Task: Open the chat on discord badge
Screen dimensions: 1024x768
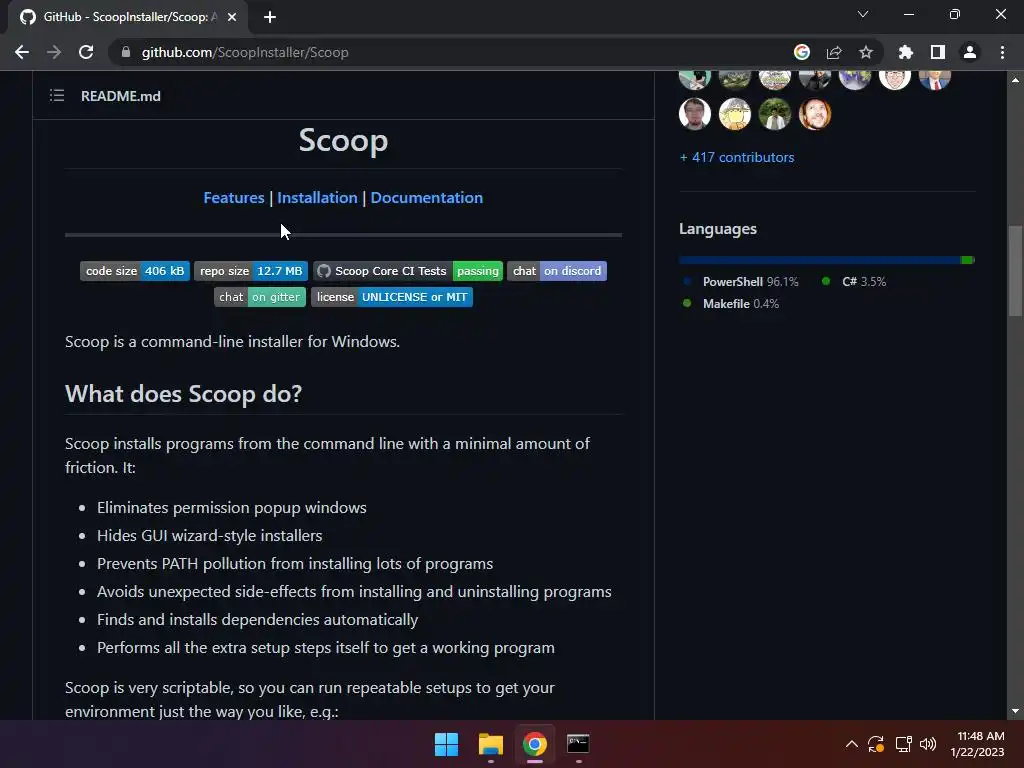Action: point(557,271)
